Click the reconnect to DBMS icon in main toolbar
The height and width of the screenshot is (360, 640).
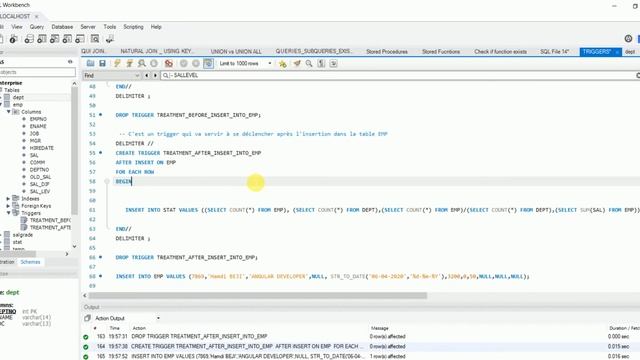(109, 39)
